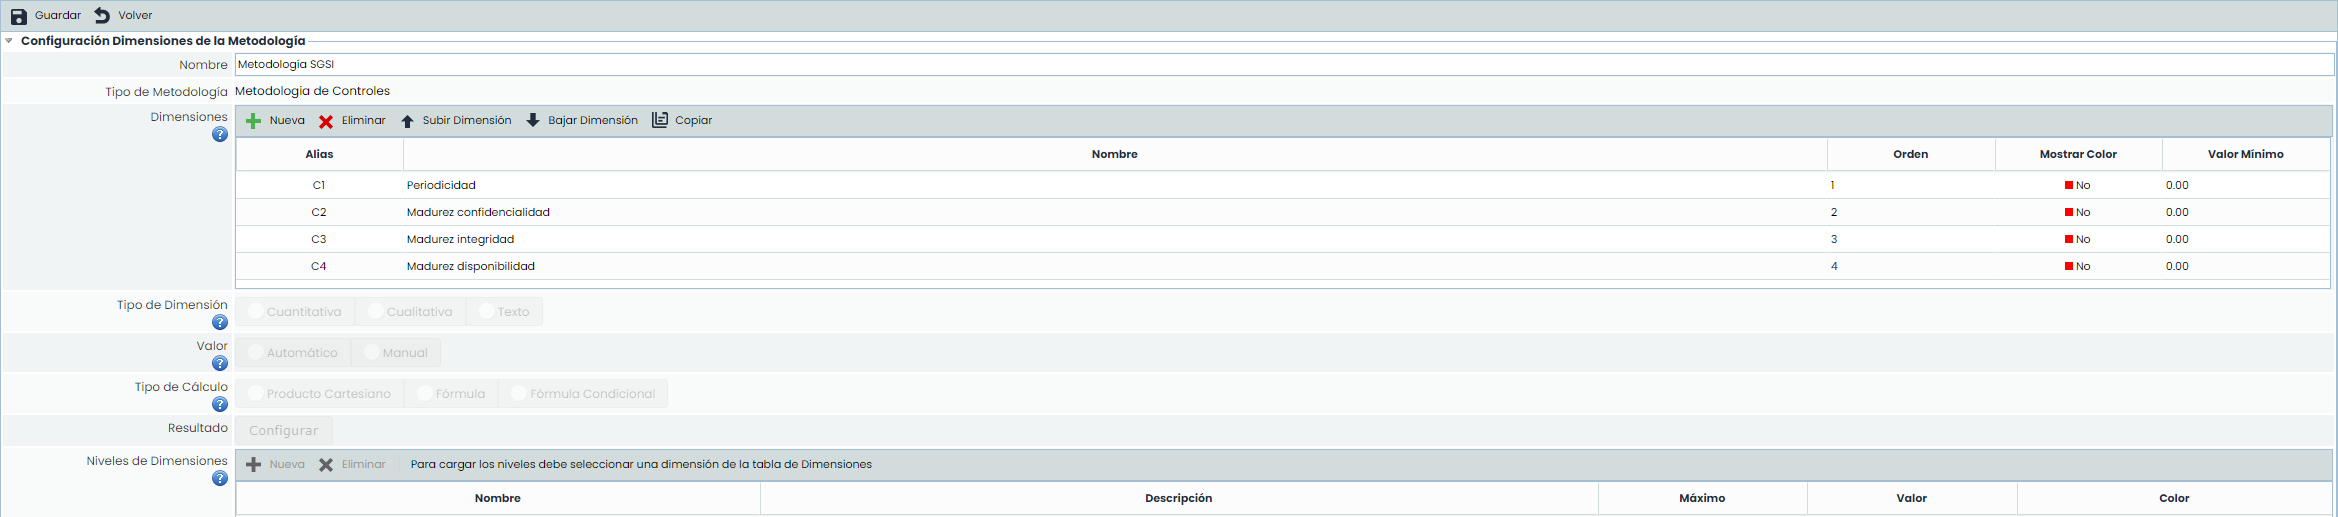This screenshot has height=517, width=2338.
Task: Click Subir Dimensión up arrow
Action: [407, 121]
